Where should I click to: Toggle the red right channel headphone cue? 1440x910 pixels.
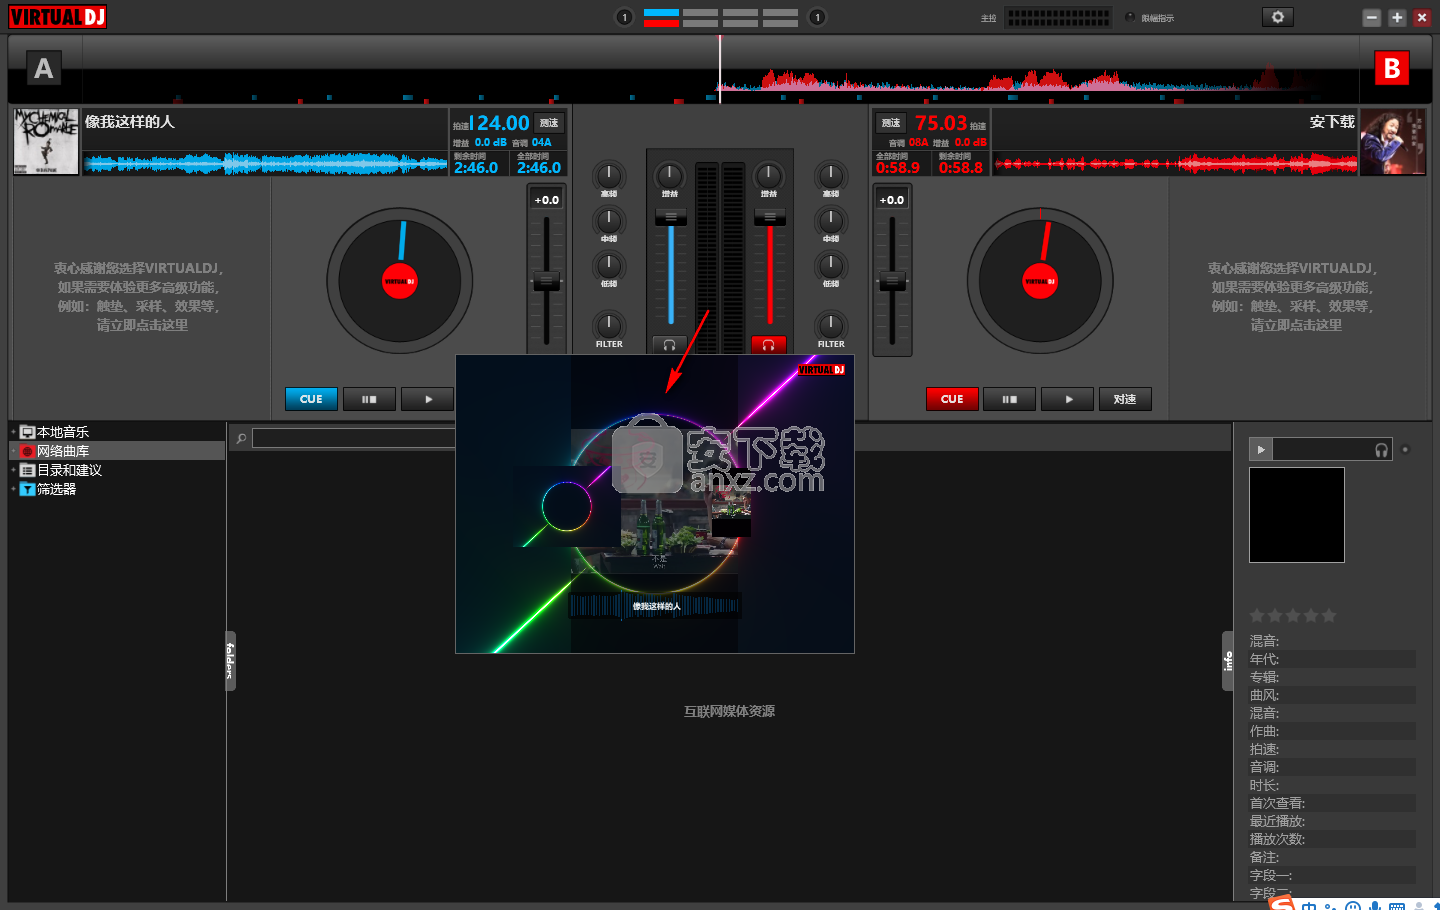pyautogui.click(x=768, y=345)
